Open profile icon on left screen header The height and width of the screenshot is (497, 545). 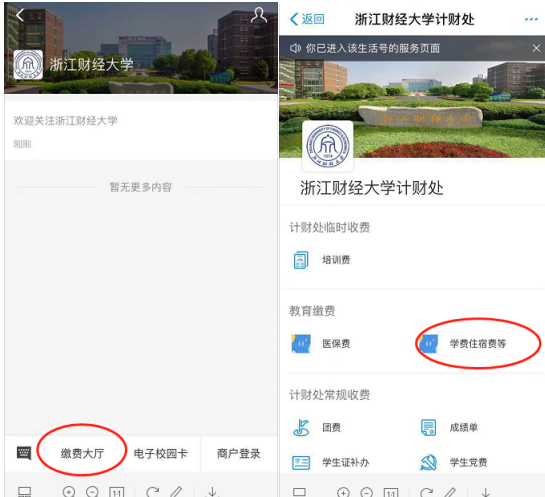click(x=259, y=15)
